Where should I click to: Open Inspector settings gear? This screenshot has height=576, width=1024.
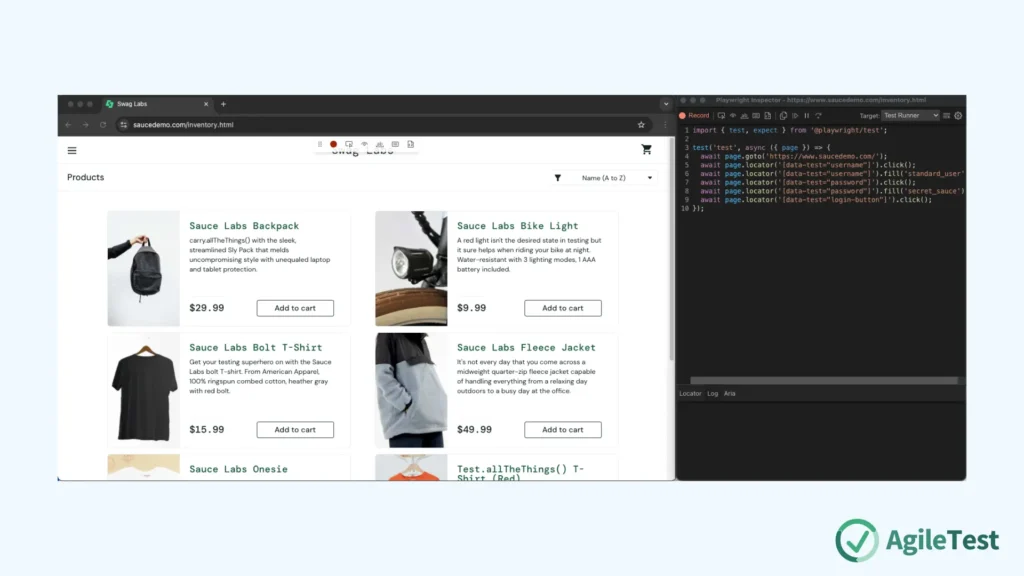[x=958, y=116]
